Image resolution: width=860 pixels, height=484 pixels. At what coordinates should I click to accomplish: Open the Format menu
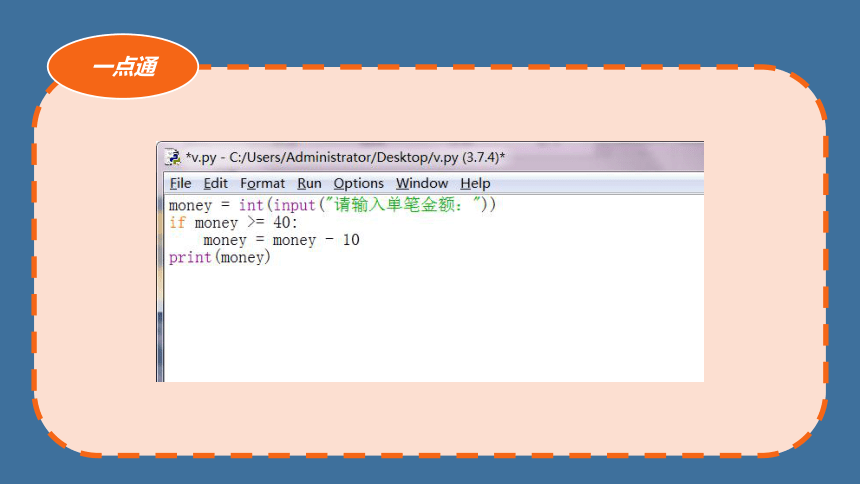[262, 183]
